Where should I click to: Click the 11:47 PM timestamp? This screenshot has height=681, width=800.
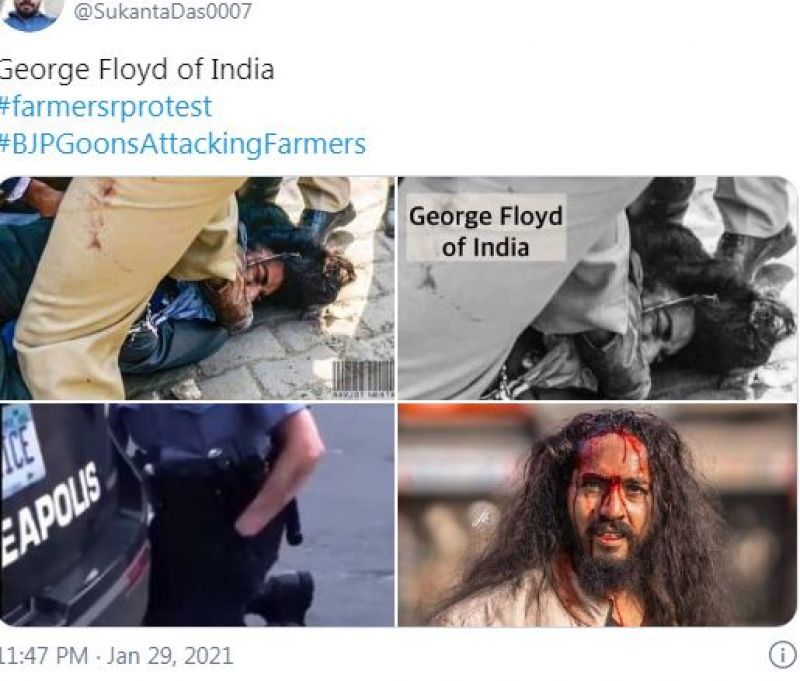[46, 656]
